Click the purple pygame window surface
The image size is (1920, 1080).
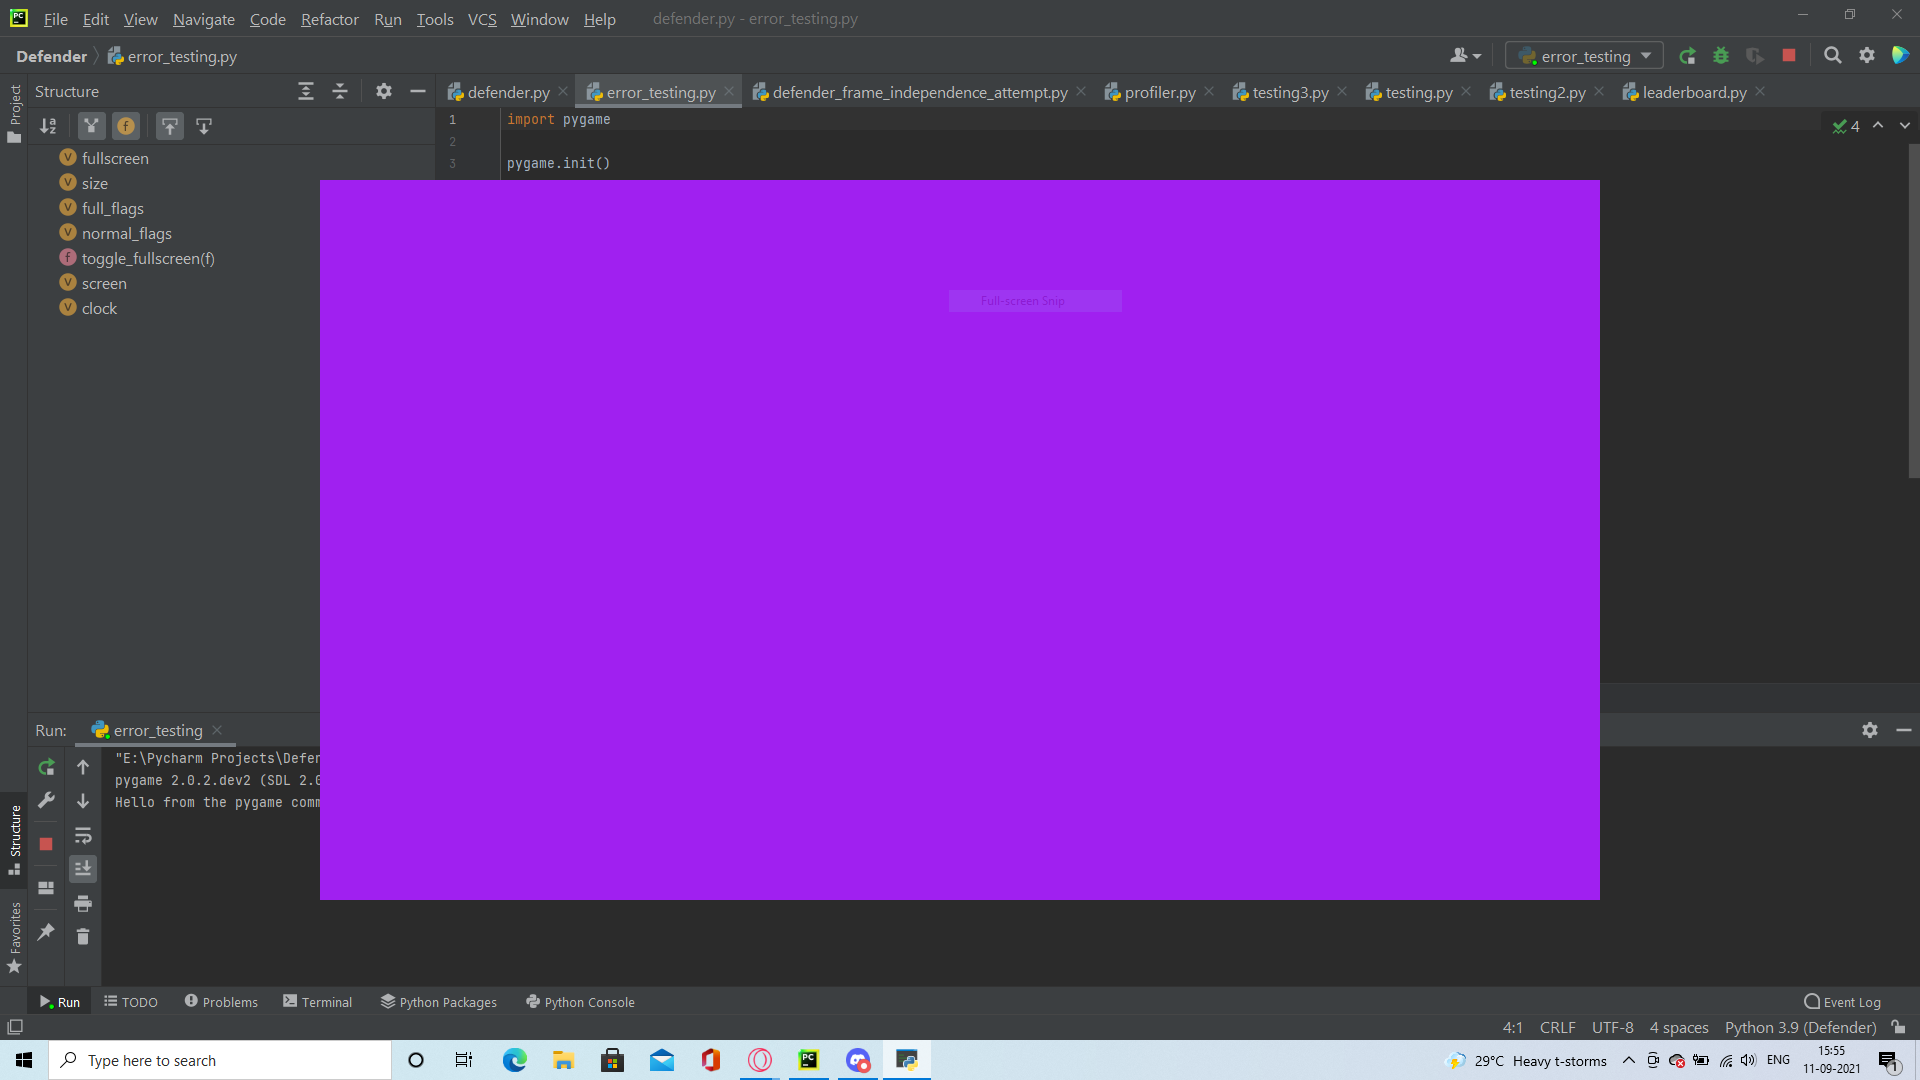[x=960, y=560]
